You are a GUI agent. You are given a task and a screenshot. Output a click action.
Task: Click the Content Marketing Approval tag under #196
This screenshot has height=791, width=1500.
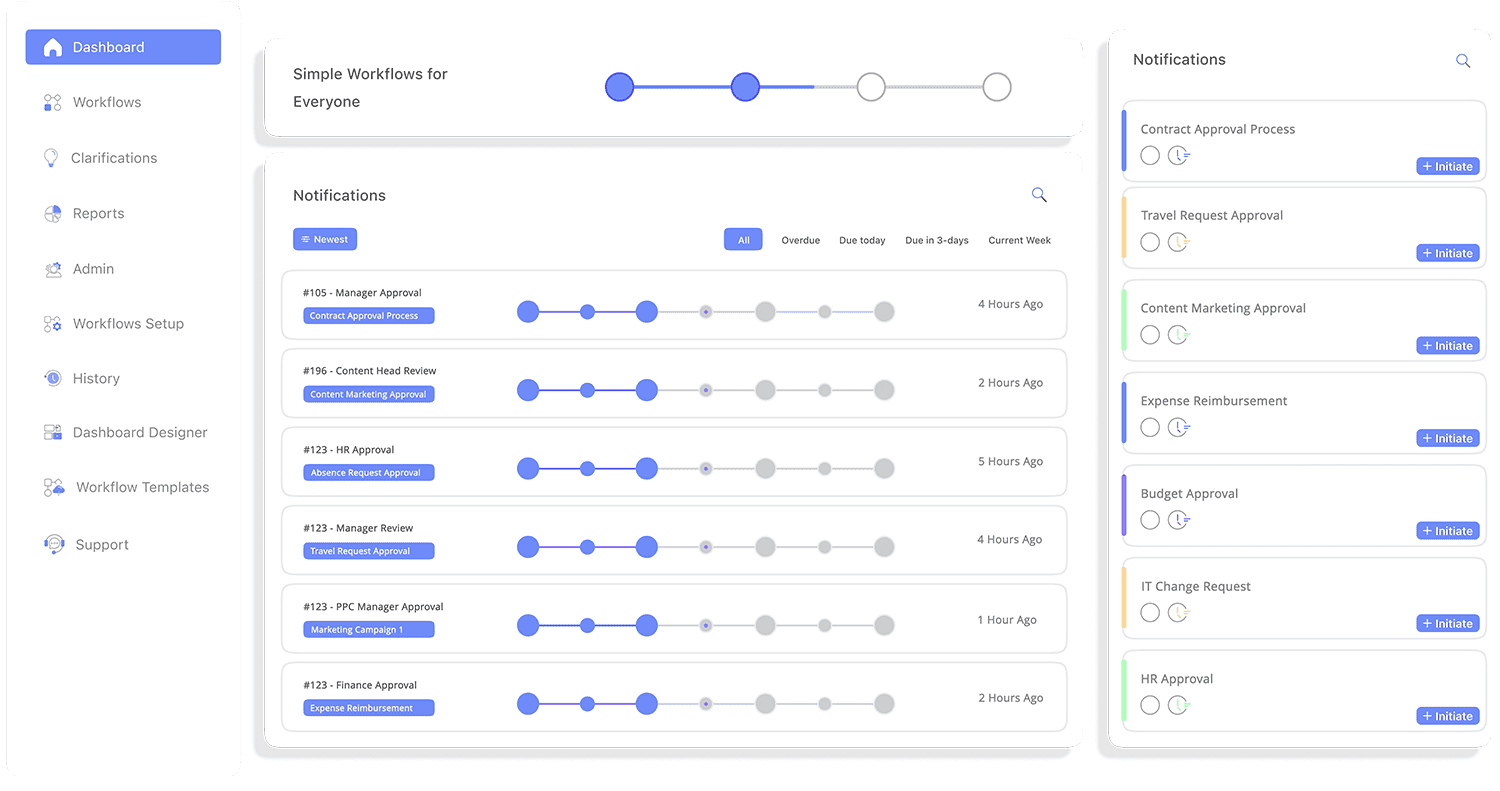click(369, 394)
